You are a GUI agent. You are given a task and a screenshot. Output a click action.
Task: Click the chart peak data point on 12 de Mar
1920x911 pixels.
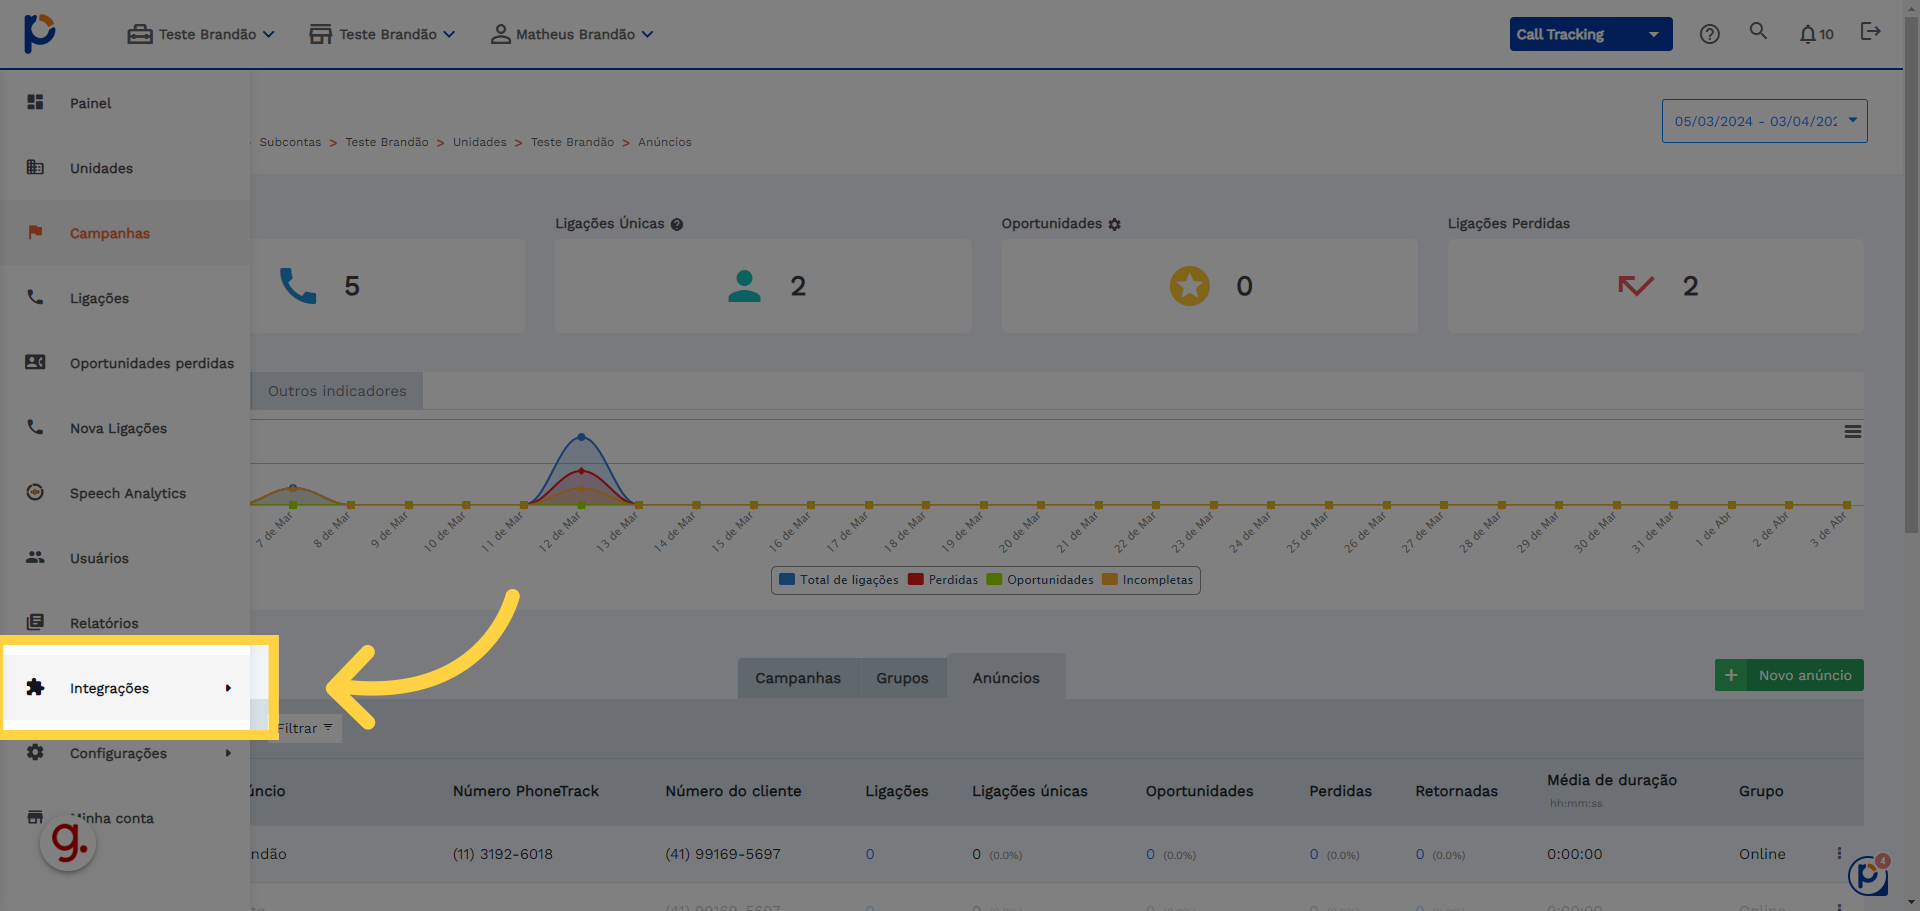pyautogui.click(x=581, y=437)
